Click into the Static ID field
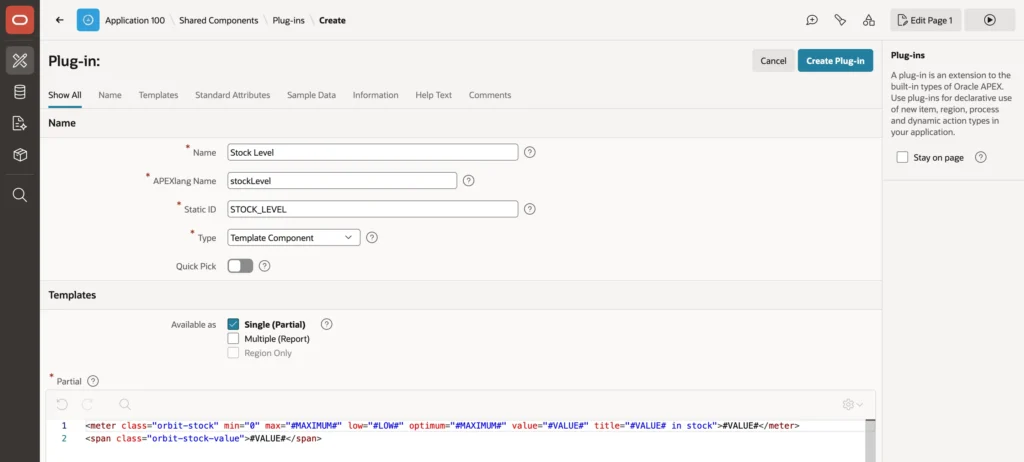Image resolution: width=1024 pixels, height=462 pixels. (x=373, y=209)
